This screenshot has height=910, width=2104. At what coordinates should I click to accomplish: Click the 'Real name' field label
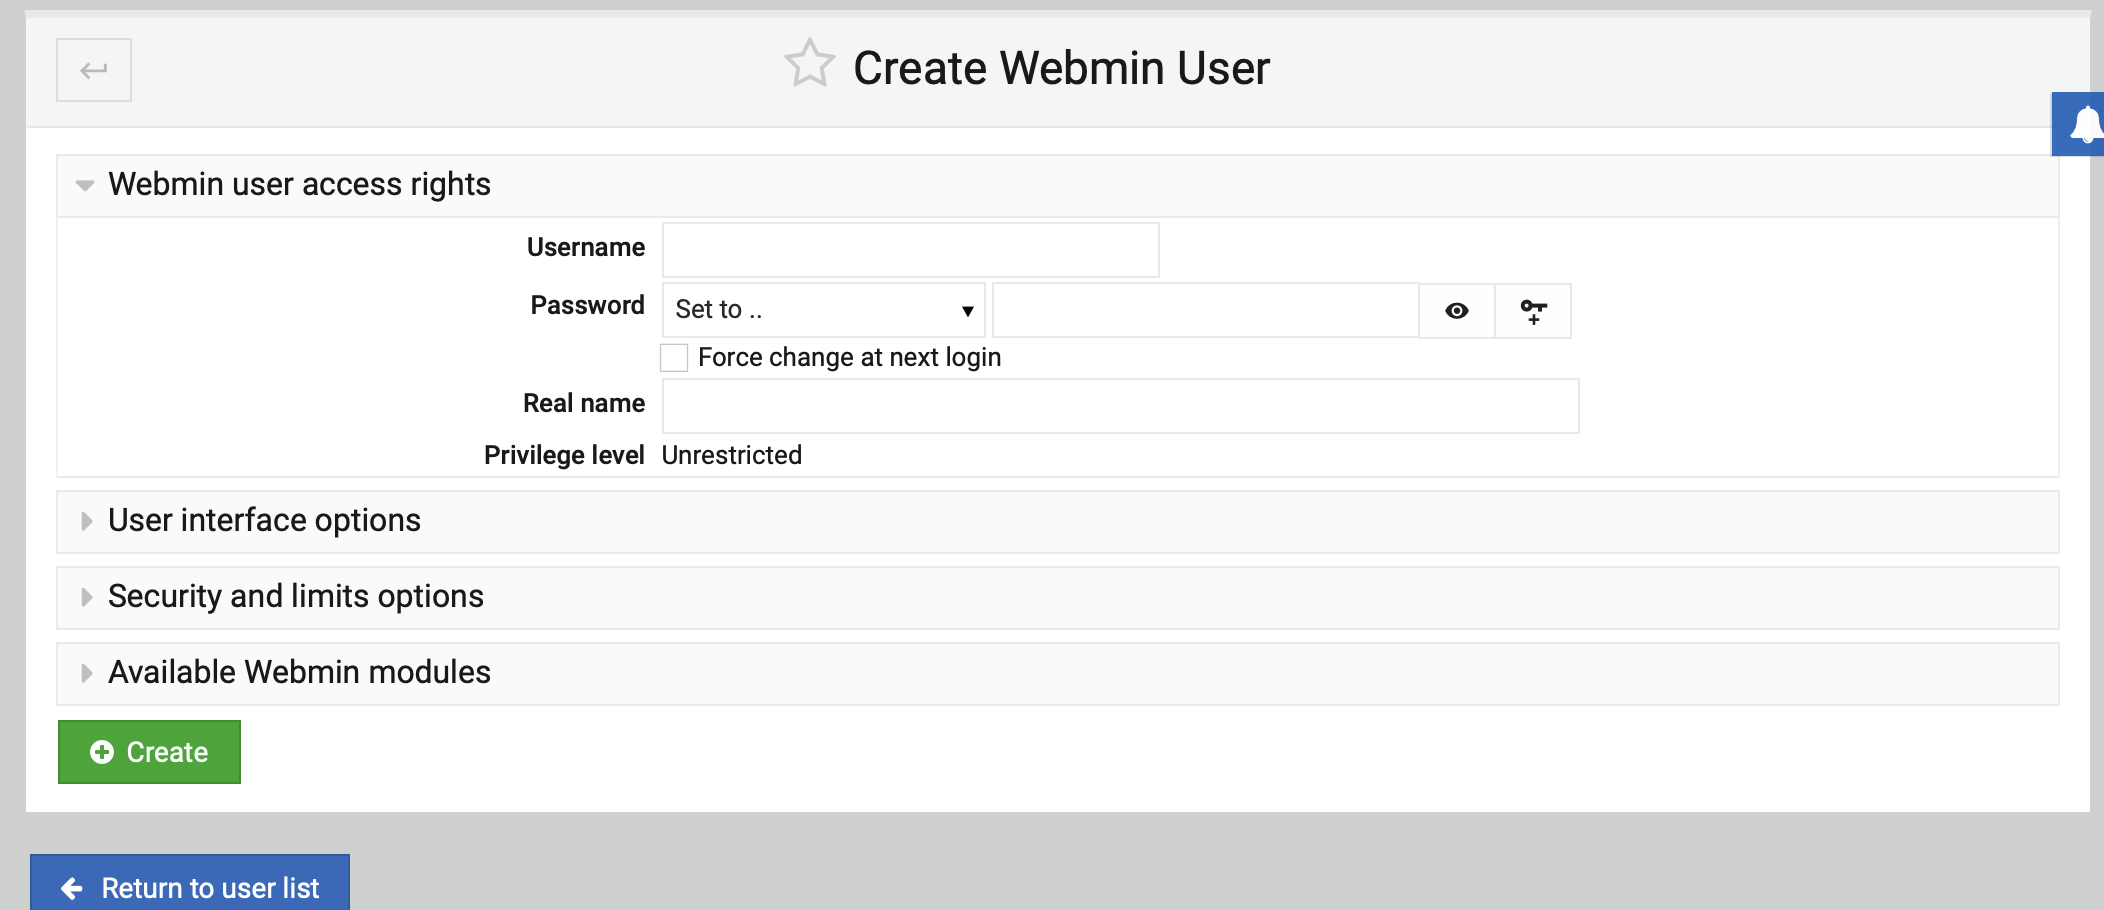[x=584, y=404]
